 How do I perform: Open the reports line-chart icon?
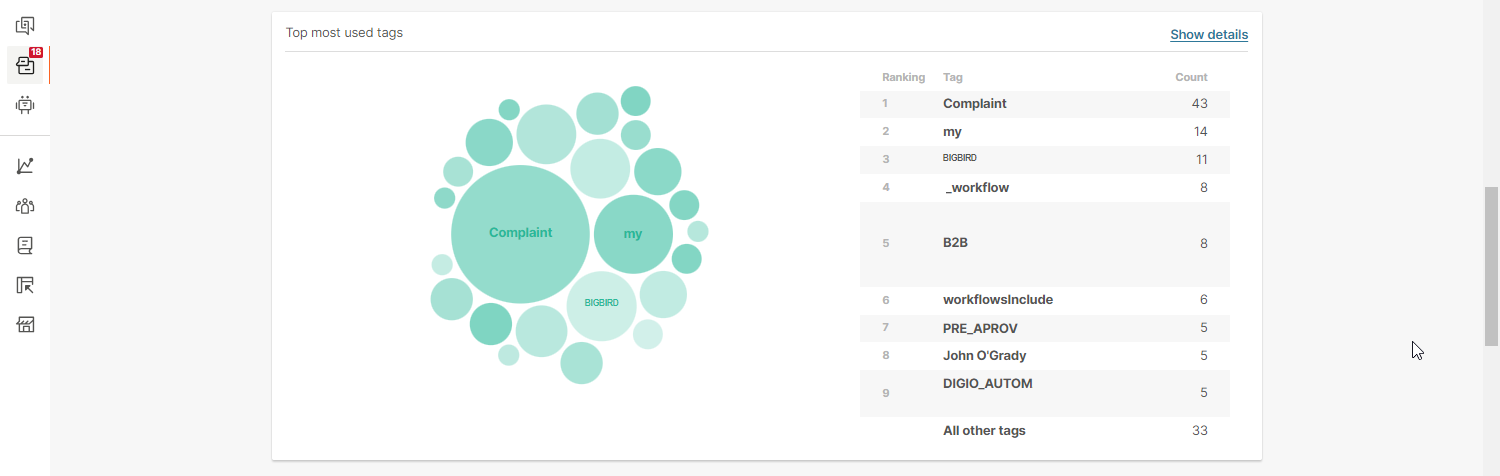point(25,166)
